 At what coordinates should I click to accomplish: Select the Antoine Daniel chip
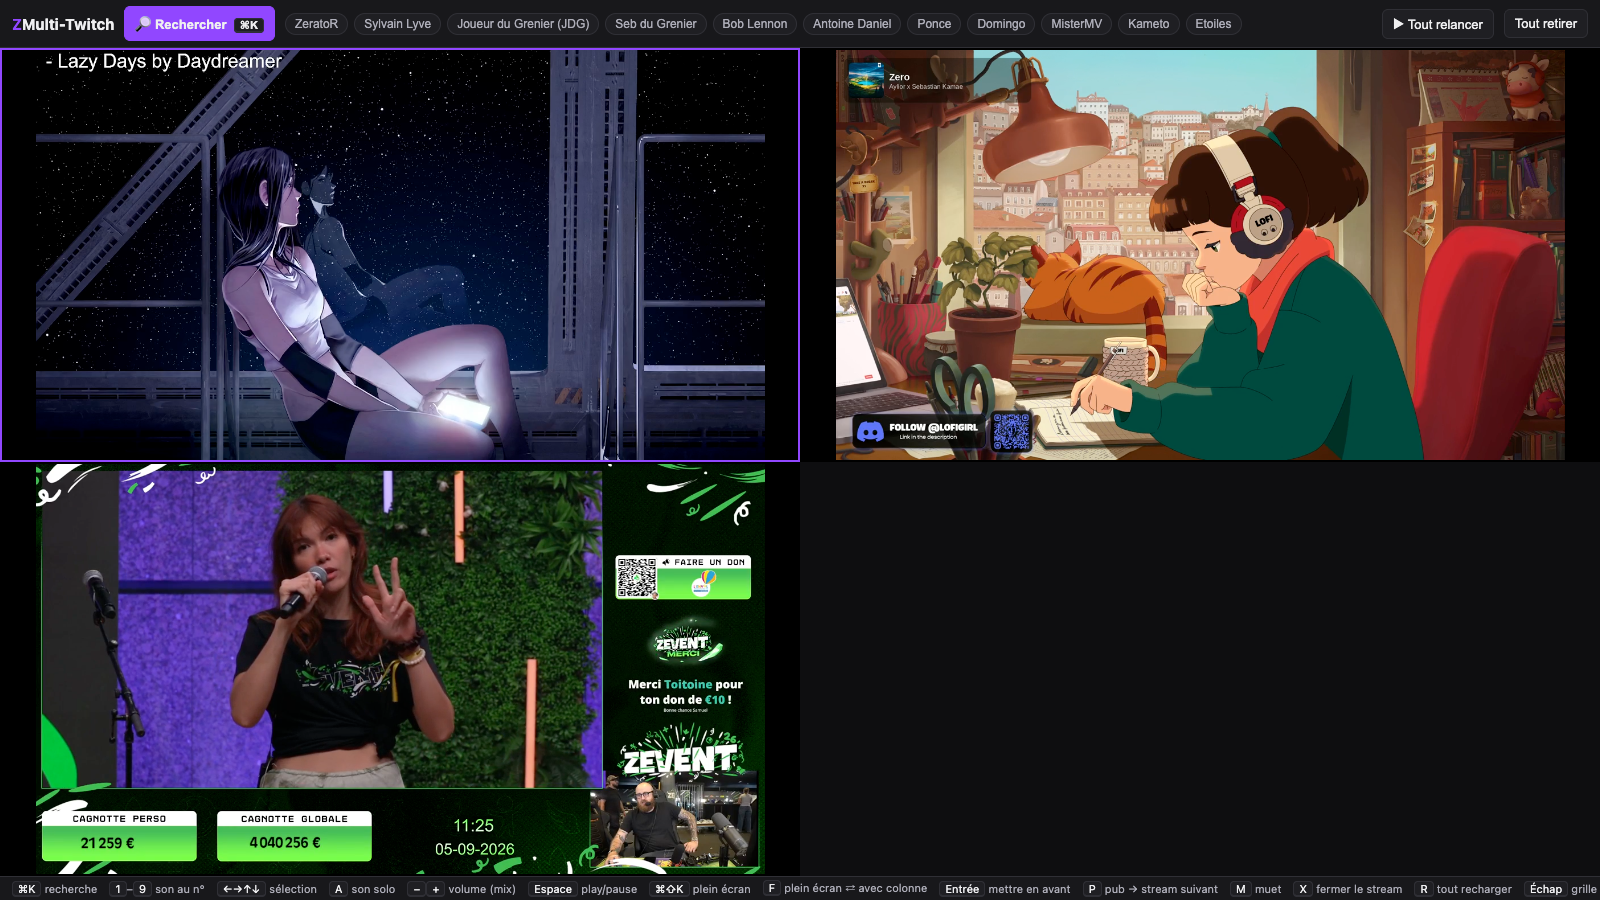[x=852, y=24]
